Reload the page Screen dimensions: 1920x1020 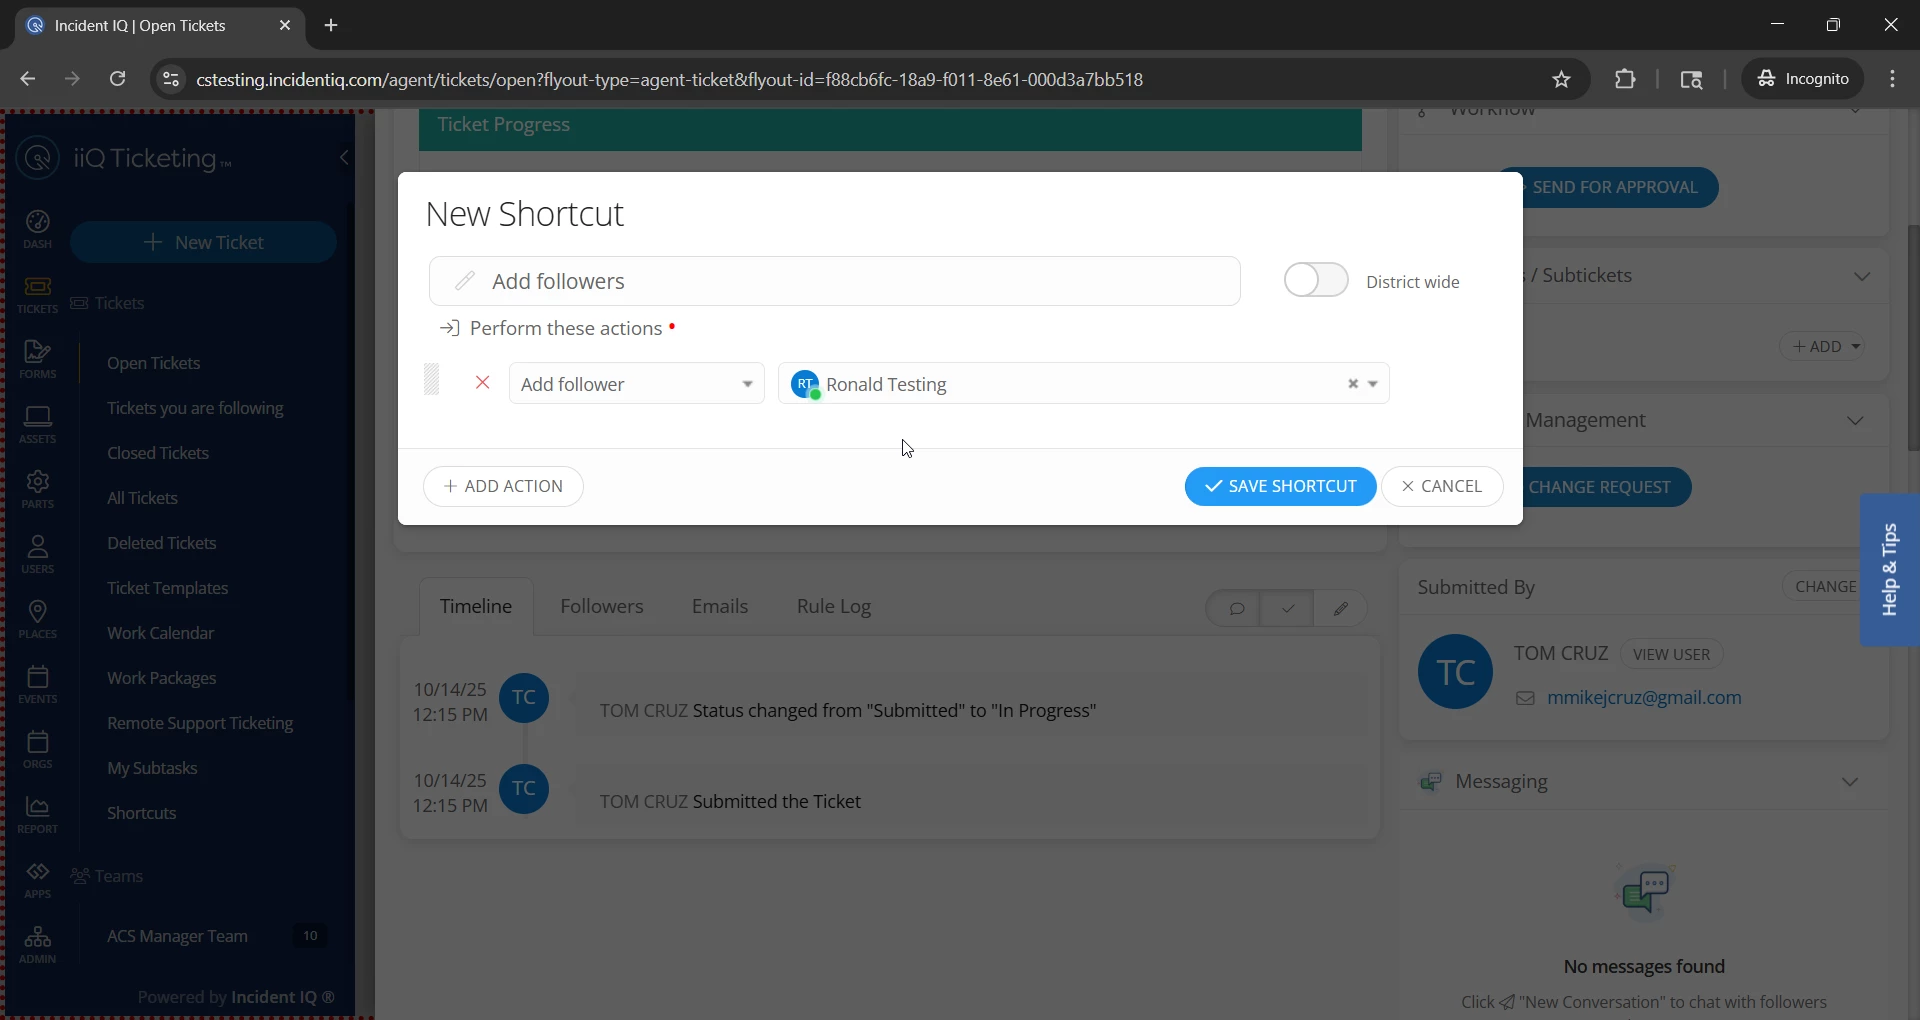[x=117, y=79]
